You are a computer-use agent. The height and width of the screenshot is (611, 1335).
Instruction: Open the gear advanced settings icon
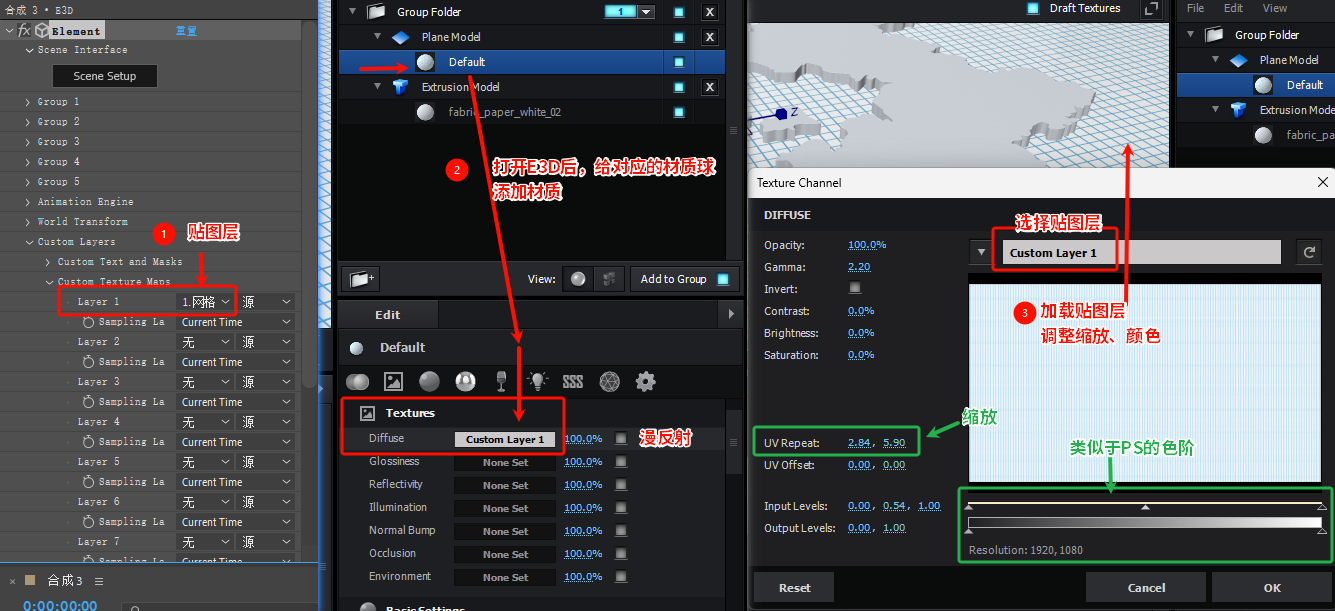pyautogui.click(x=646, y=381)
